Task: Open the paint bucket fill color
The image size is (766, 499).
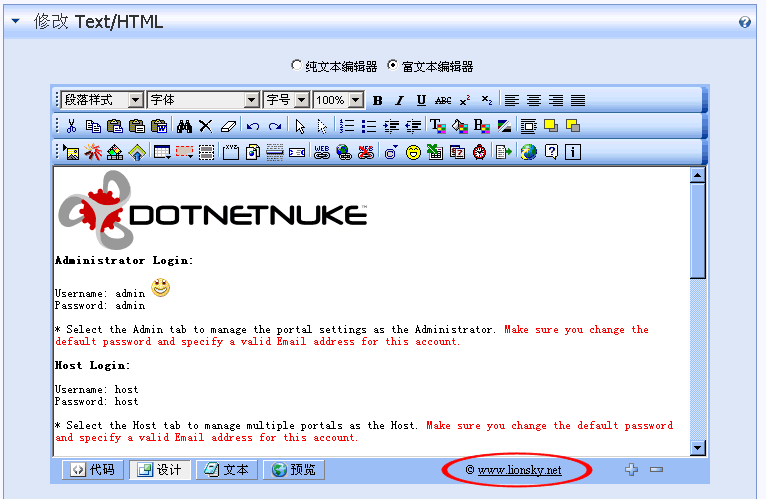Action: pyautogui.click(x=460, y=126)
